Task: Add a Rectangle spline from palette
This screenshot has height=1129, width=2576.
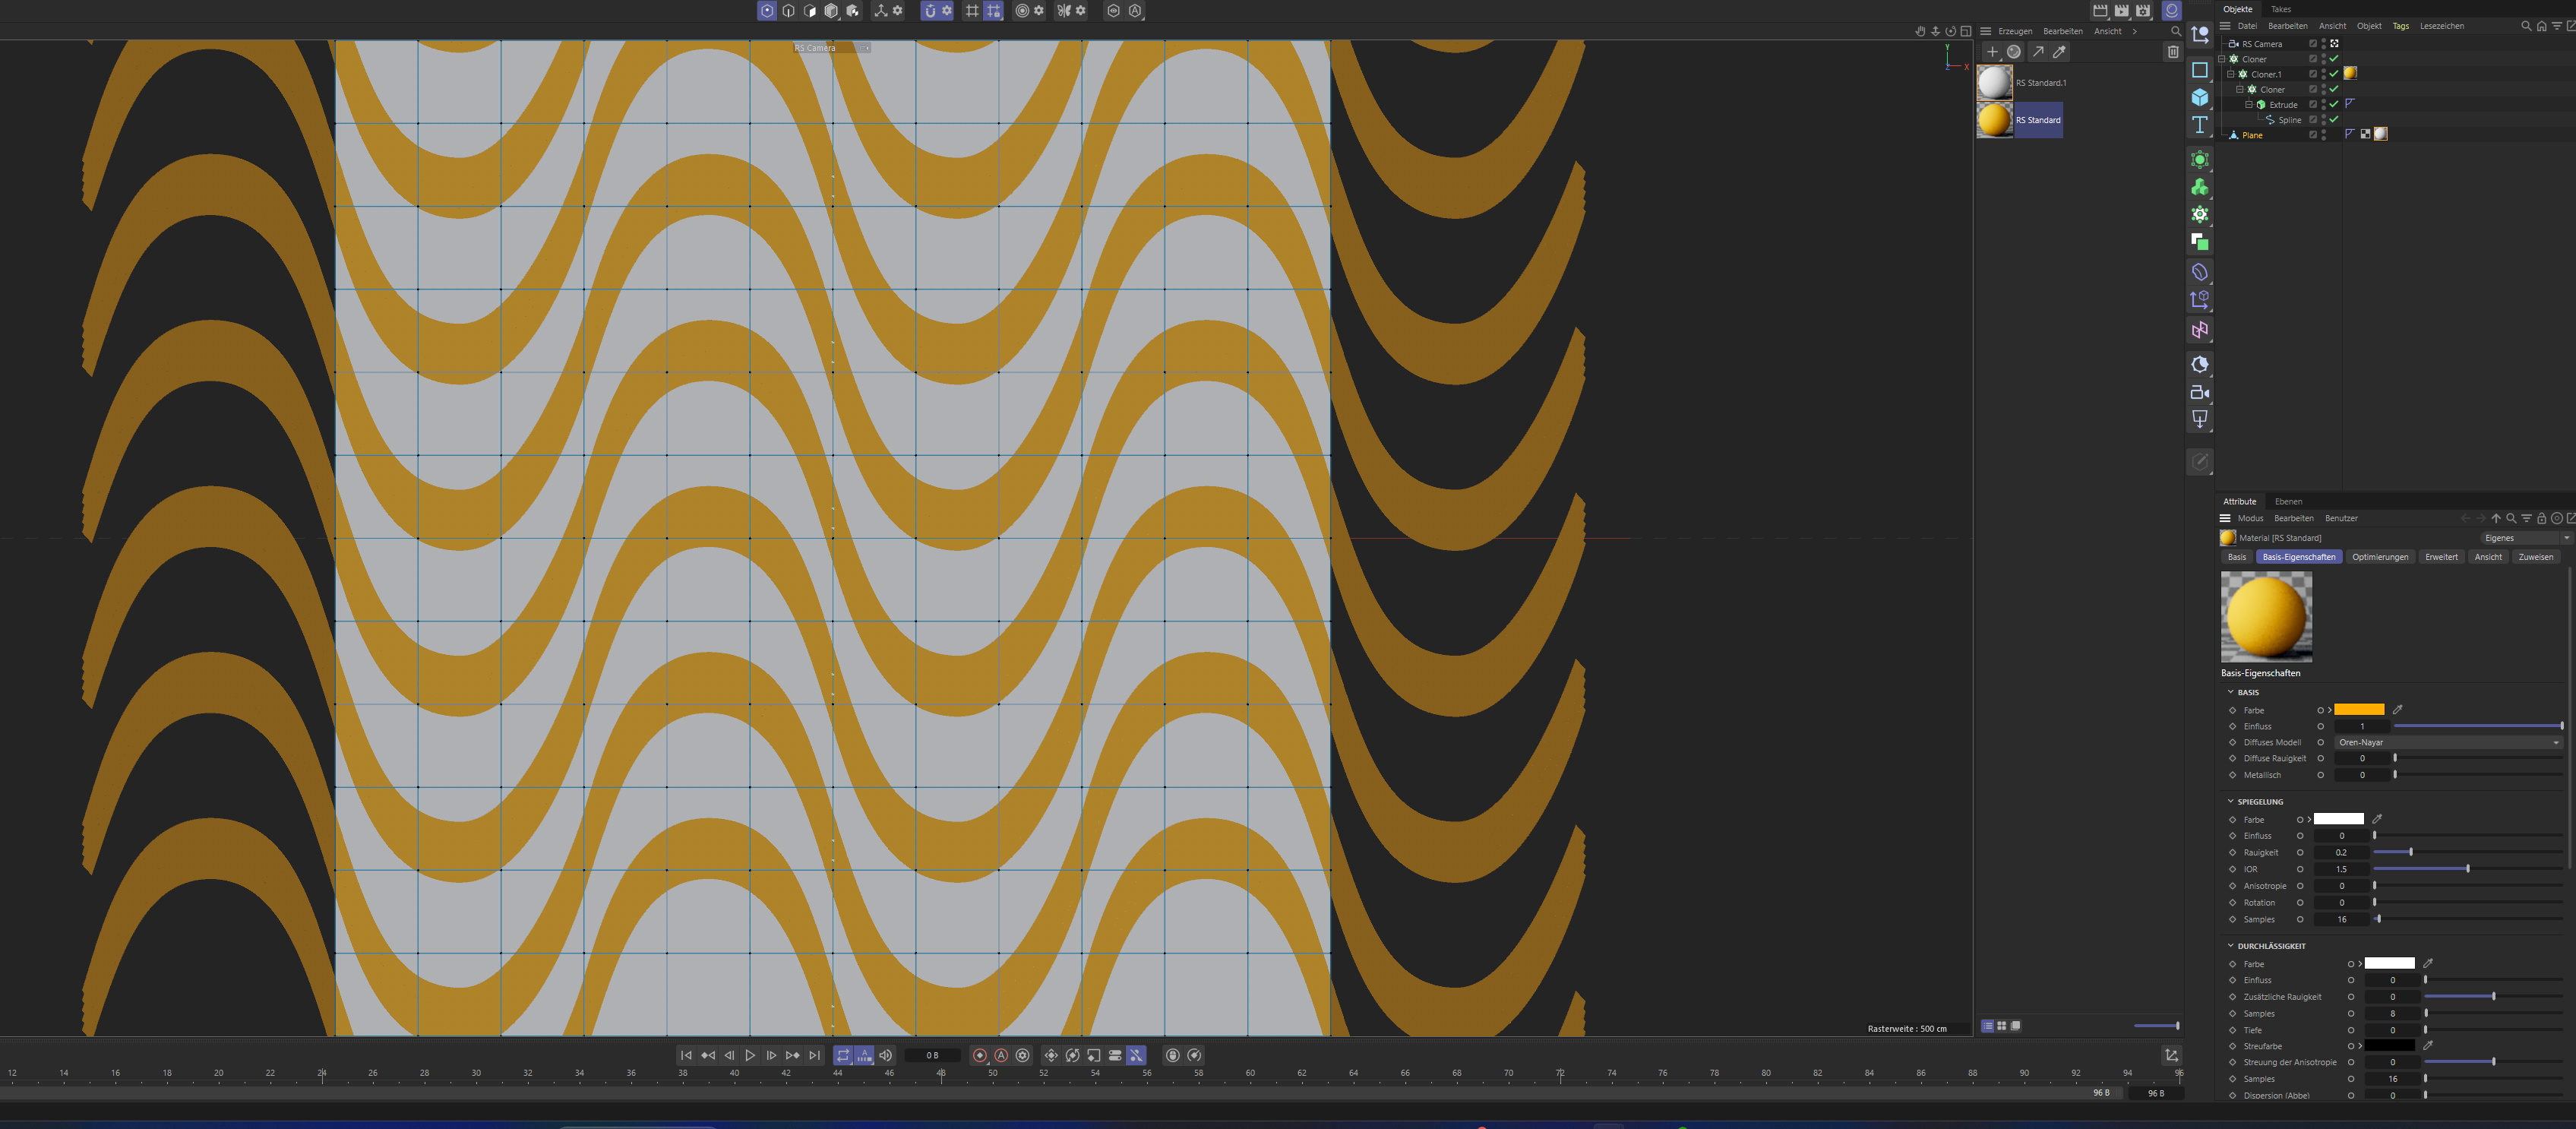Action: 2200,70
